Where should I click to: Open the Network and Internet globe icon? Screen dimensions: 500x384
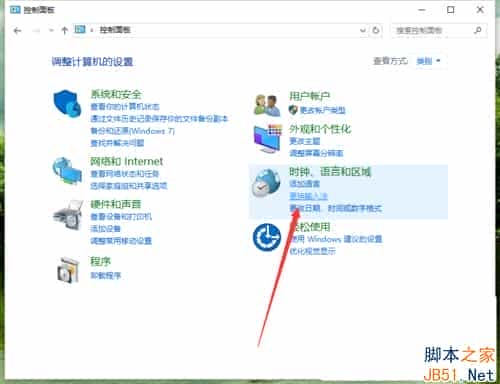(67, 171)
